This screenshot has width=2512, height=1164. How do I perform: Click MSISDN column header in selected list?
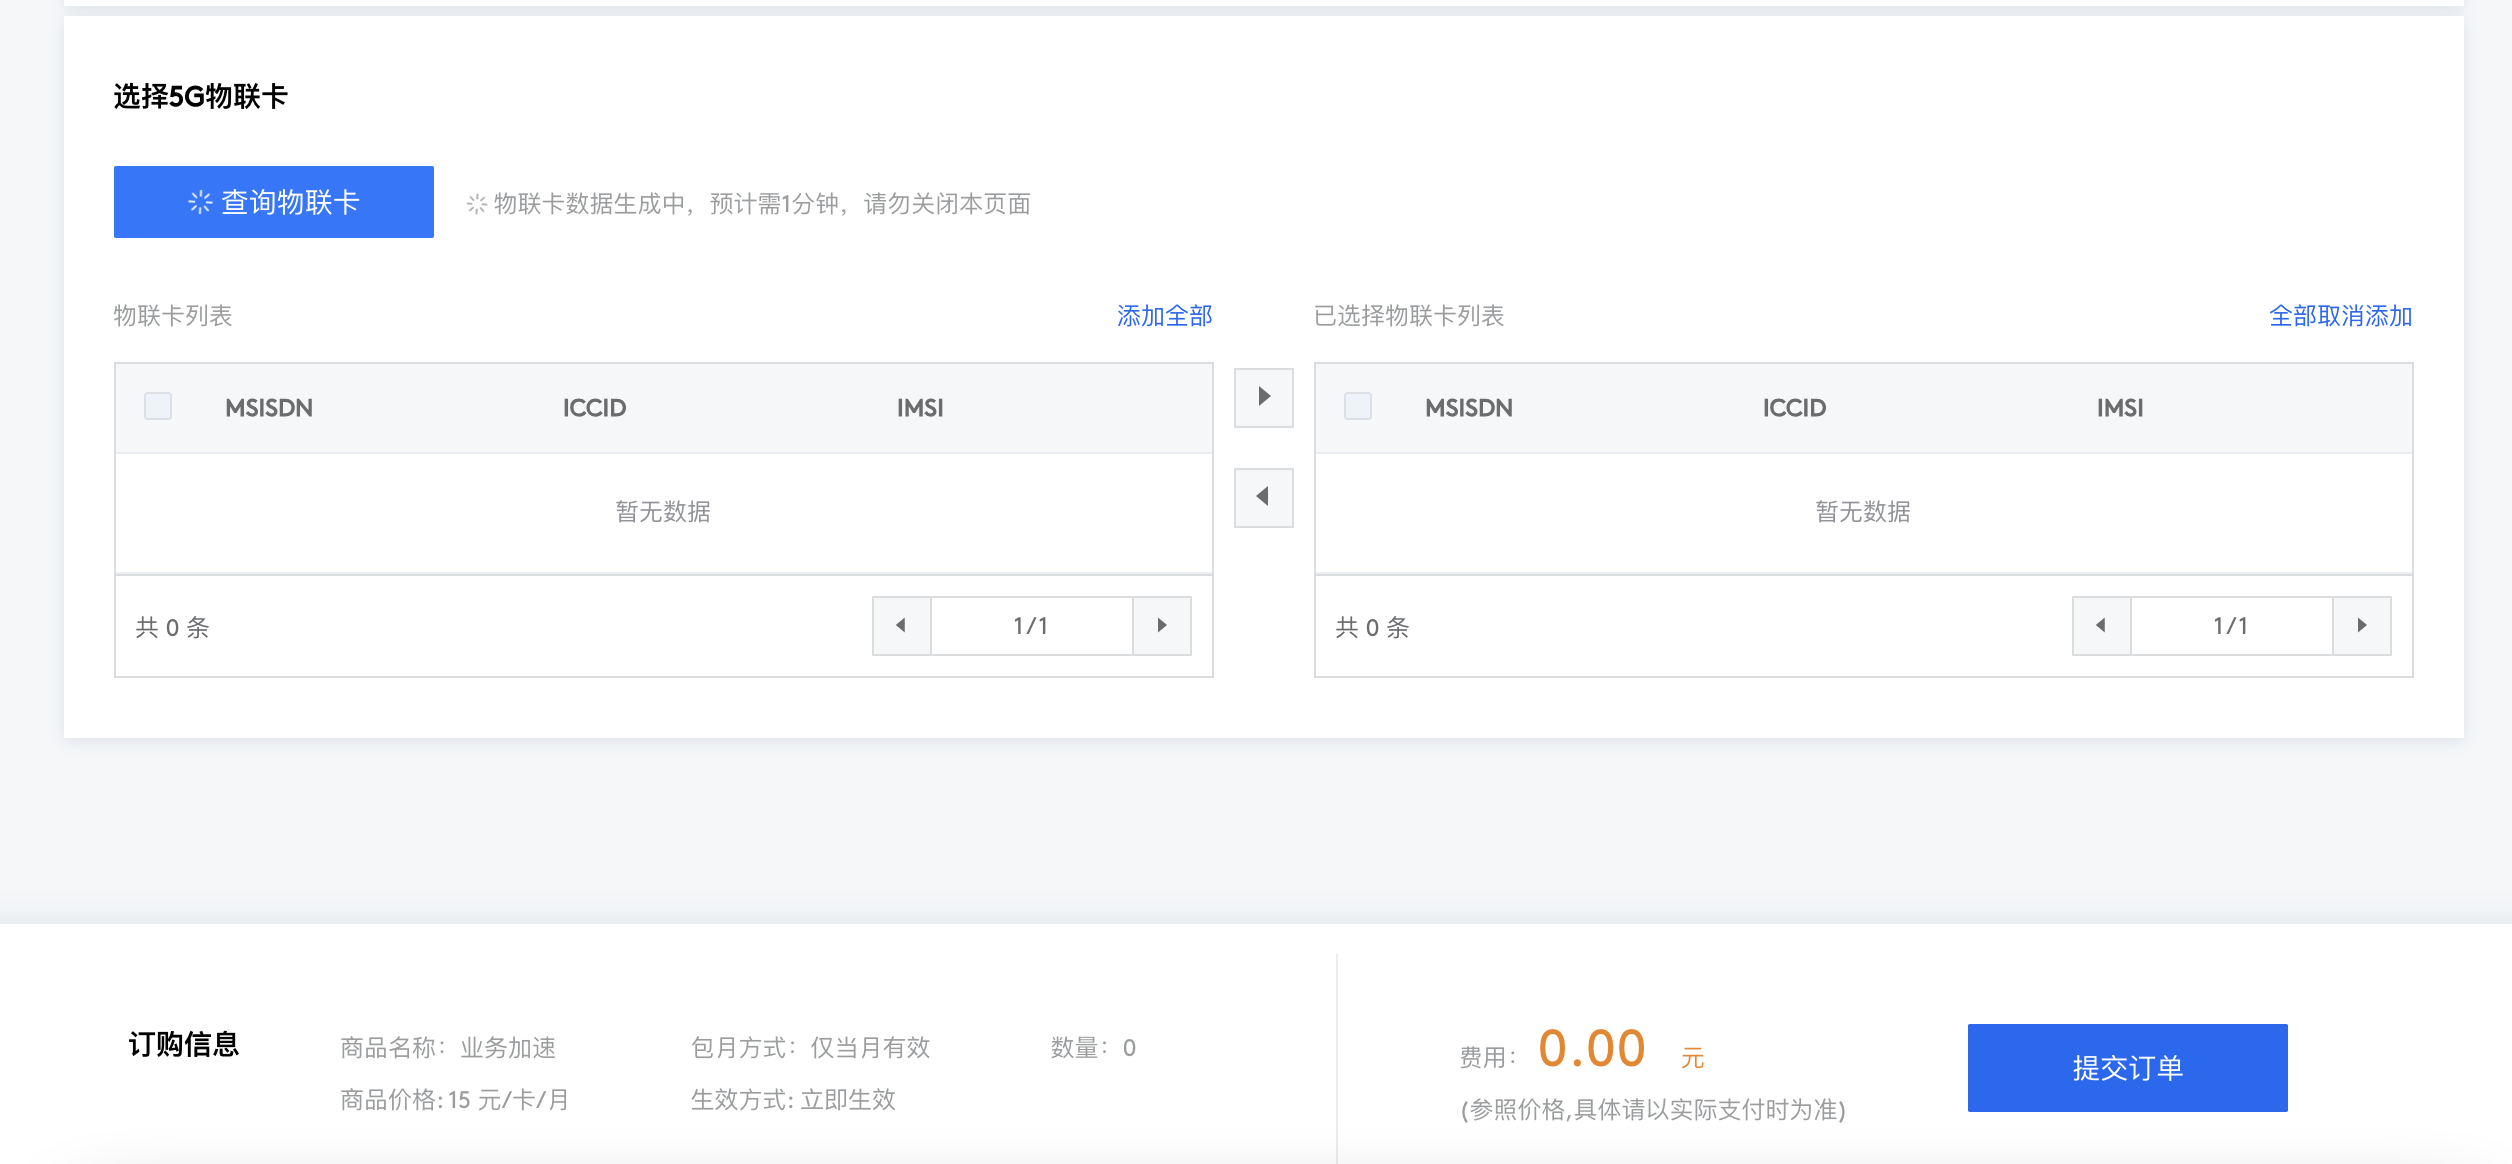1468,408
